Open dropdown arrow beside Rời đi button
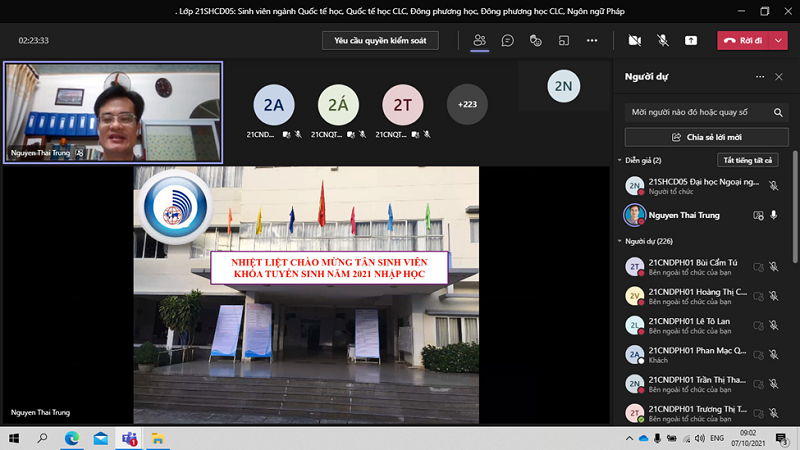The width and height of the screenshot is (800, 450). pos(780,40)
